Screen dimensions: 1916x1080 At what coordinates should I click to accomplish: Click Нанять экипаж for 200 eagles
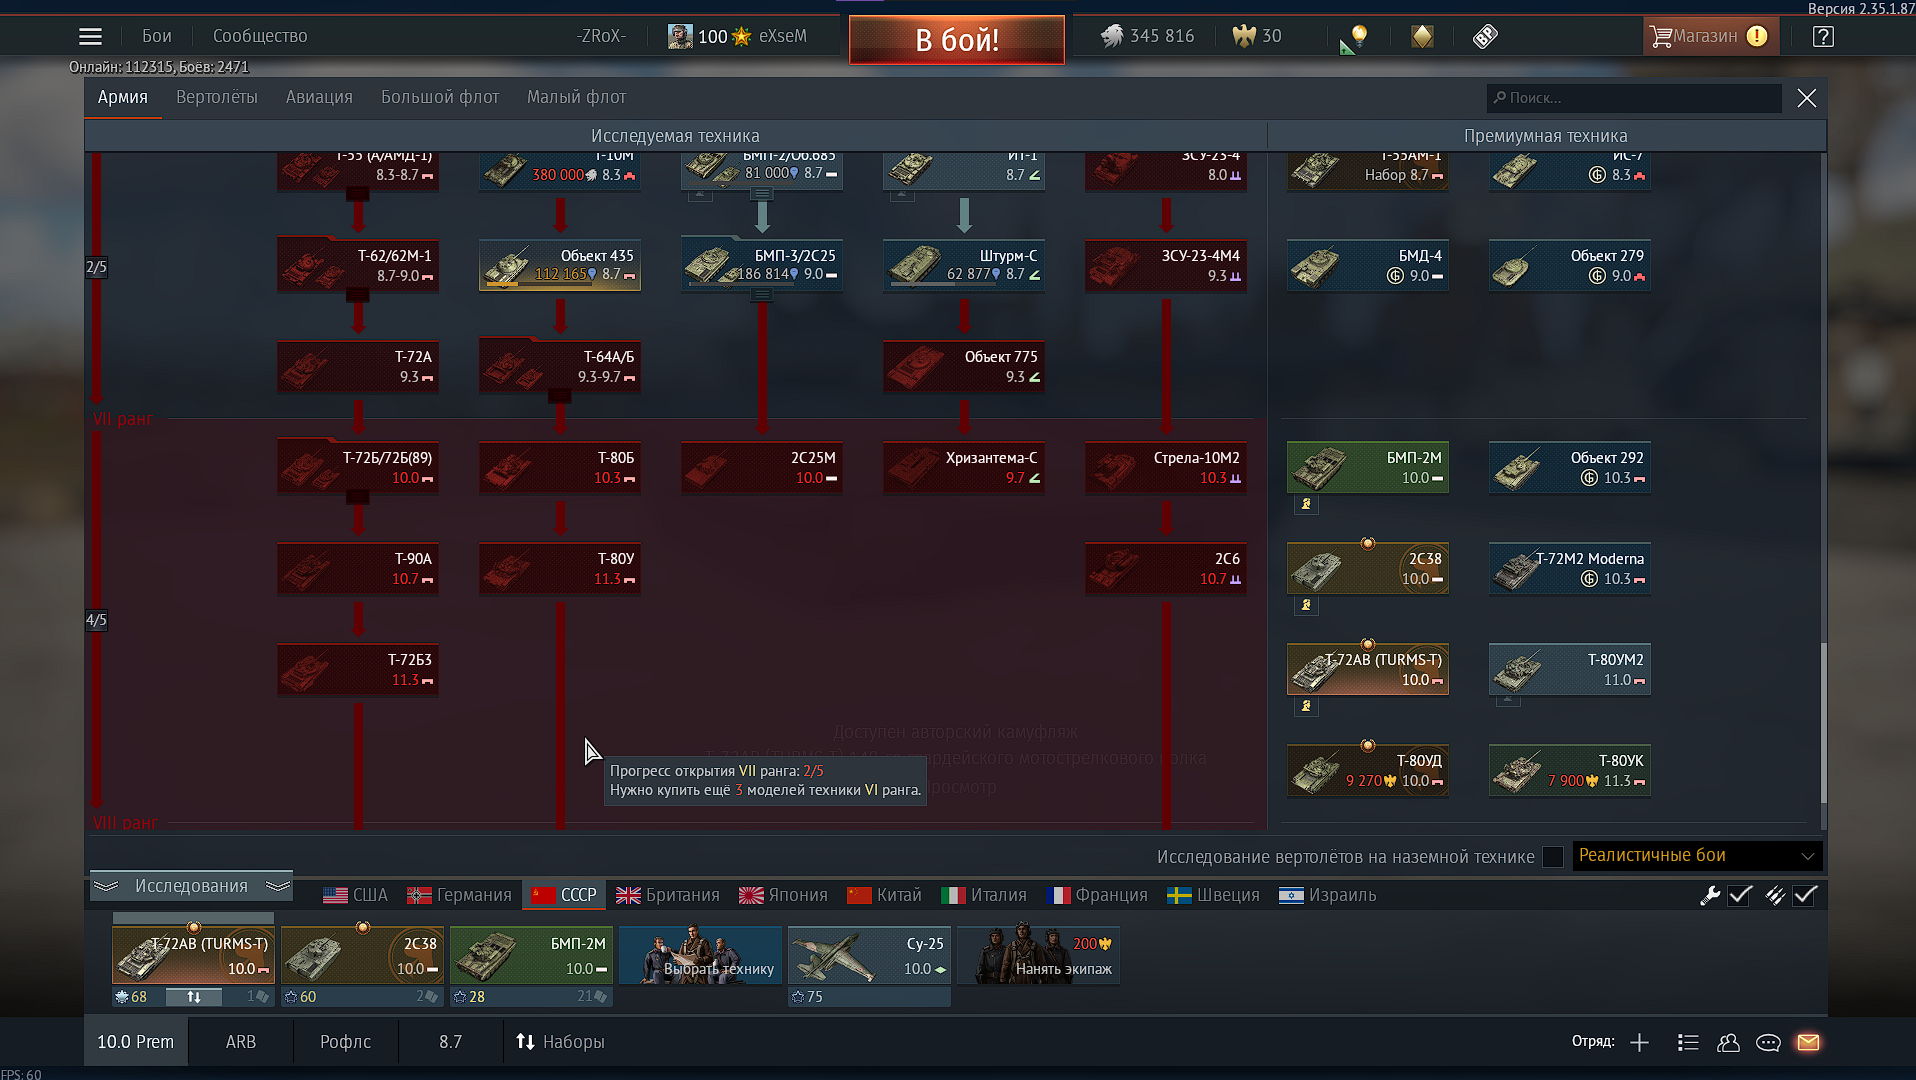pos(1038,955)
